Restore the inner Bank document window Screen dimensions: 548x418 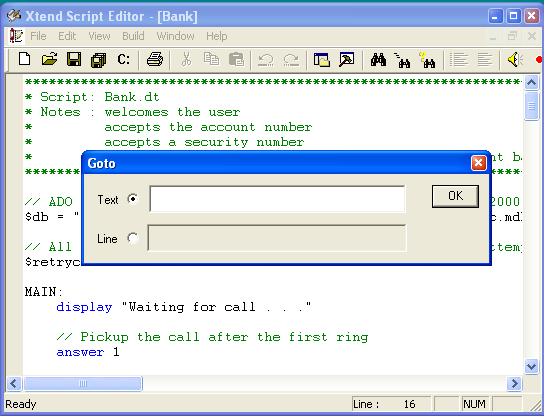[512, 36]
